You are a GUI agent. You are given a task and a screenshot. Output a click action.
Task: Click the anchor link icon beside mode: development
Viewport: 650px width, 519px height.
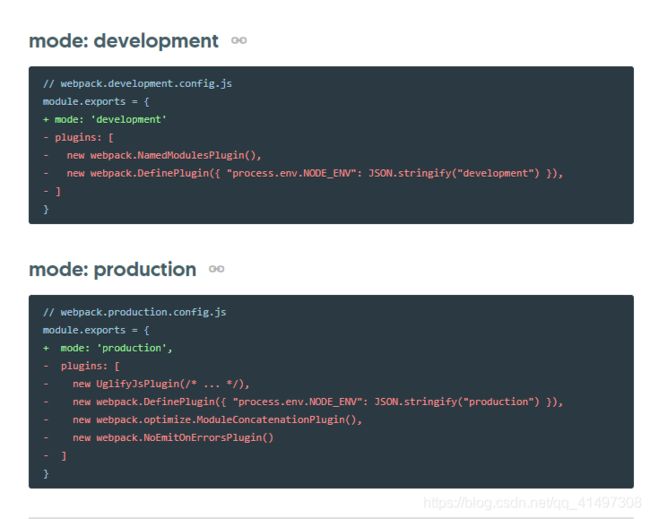[239, 41]
